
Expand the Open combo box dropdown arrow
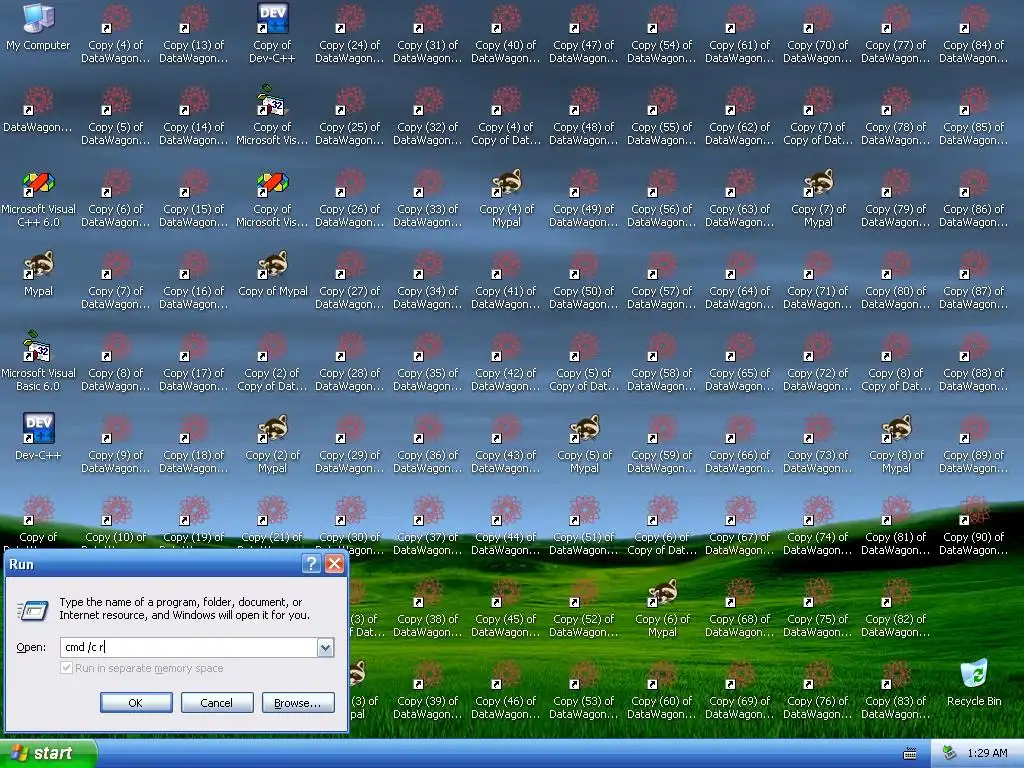[x=325, y=647]
